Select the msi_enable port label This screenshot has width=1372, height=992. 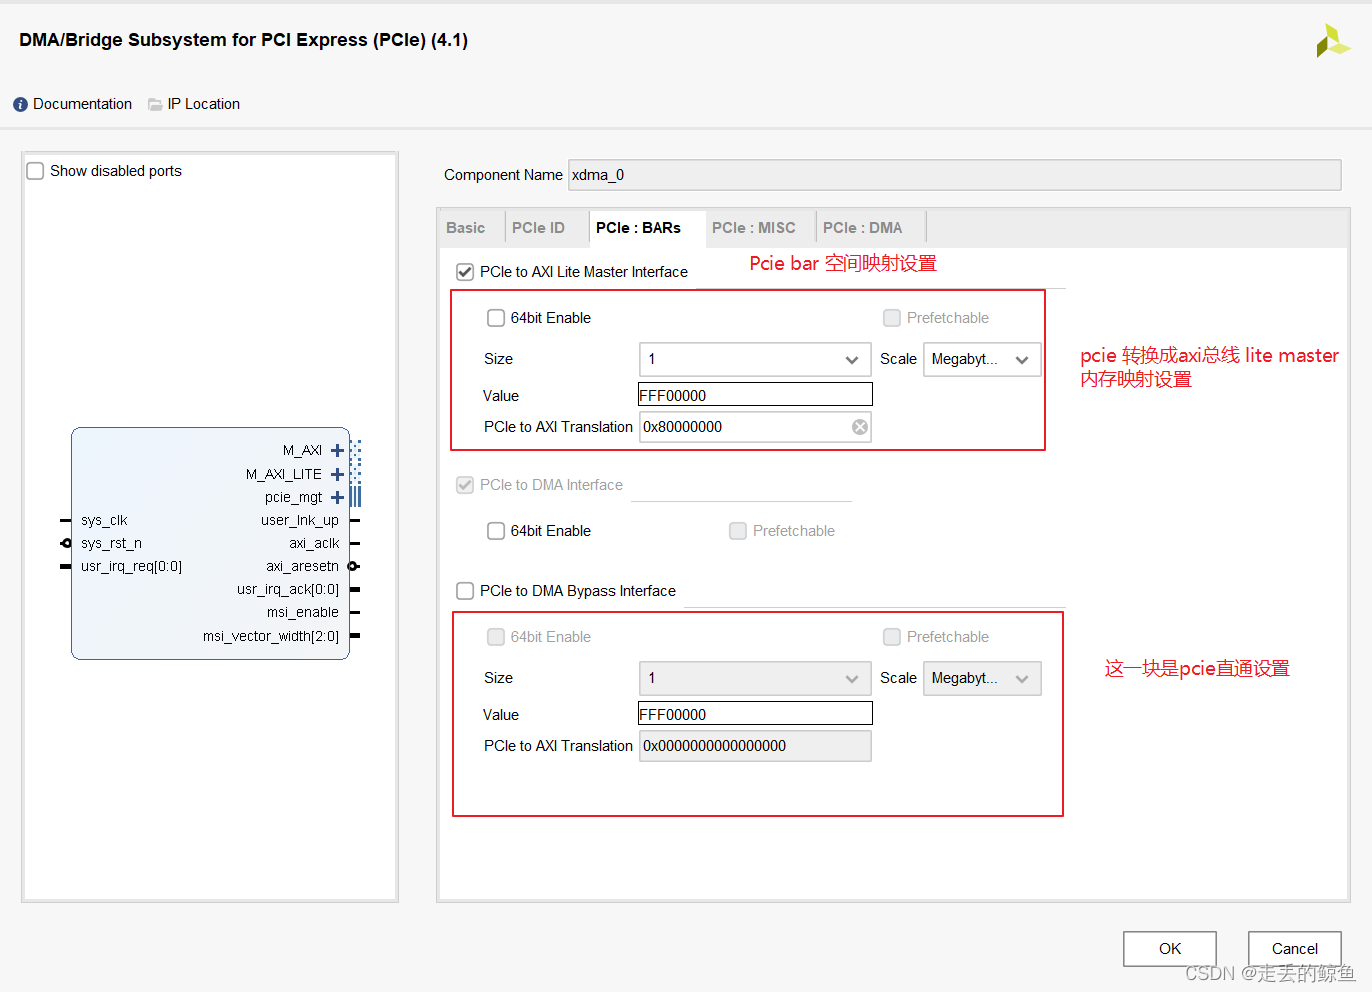[302, 612]
